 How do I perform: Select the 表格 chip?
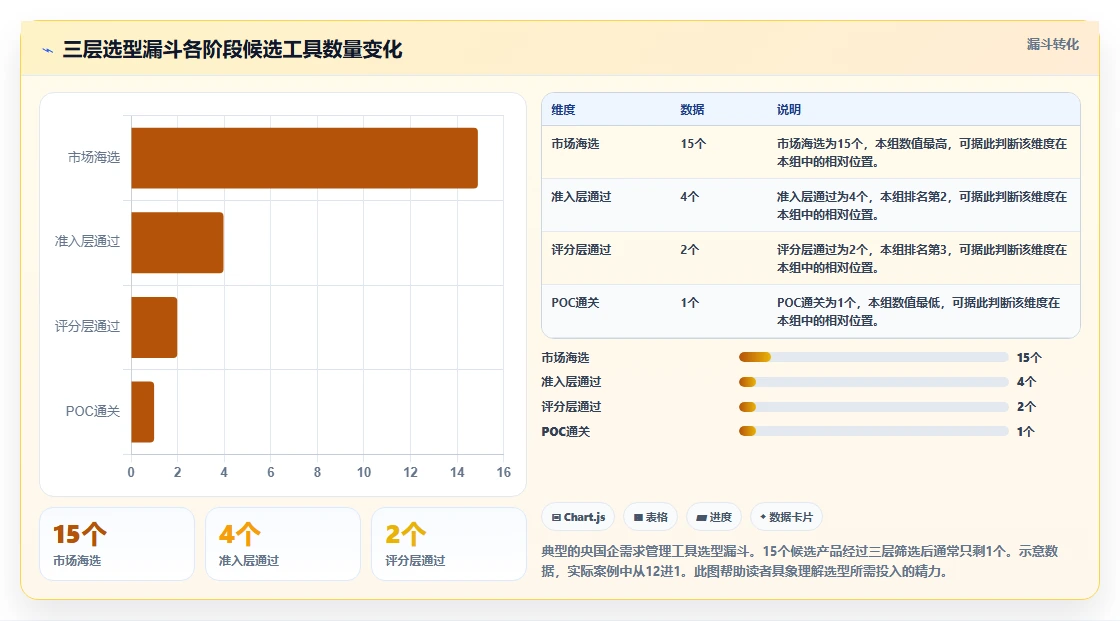pos(651,517)
